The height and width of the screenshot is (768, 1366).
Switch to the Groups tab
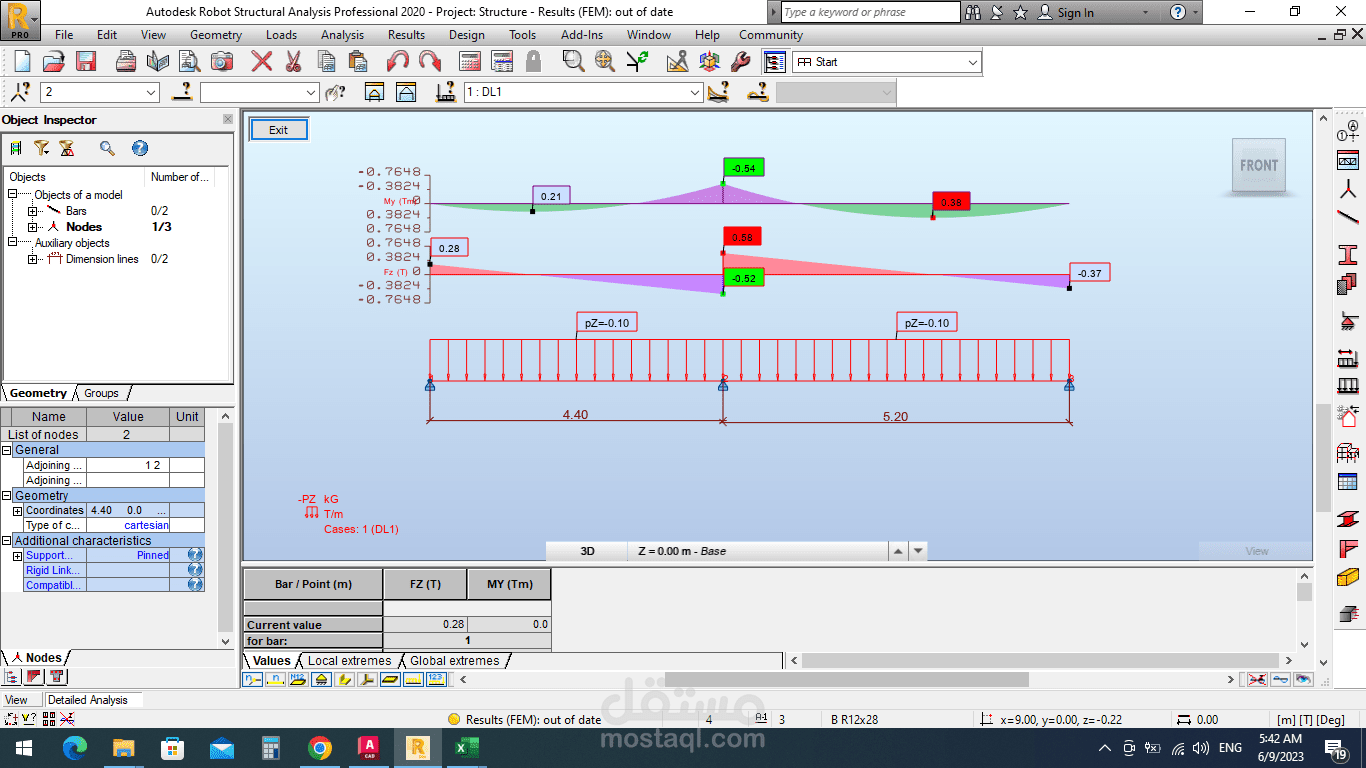pos(101,393)
